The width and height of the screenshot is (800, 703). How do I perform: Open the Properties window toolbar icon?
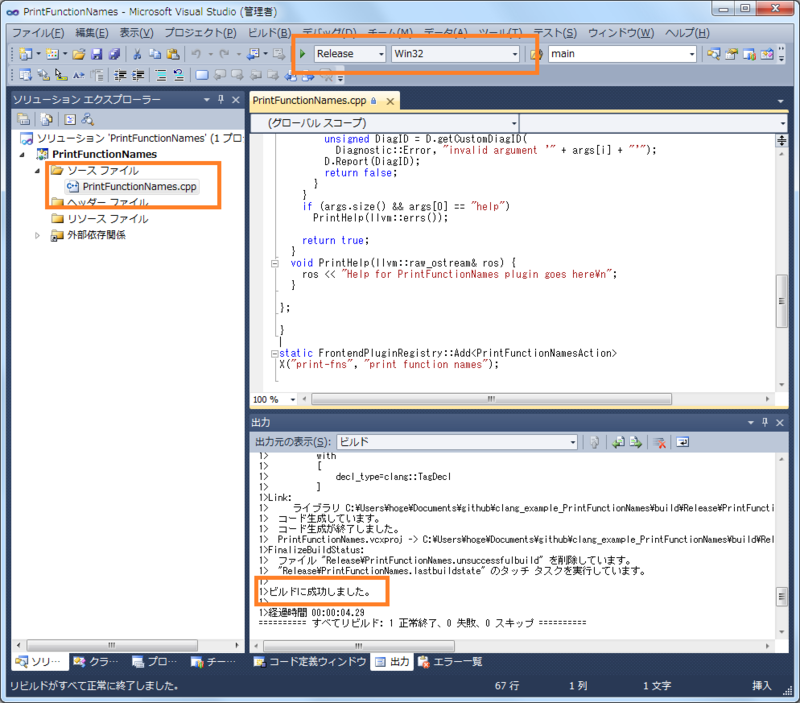point(731,54)
